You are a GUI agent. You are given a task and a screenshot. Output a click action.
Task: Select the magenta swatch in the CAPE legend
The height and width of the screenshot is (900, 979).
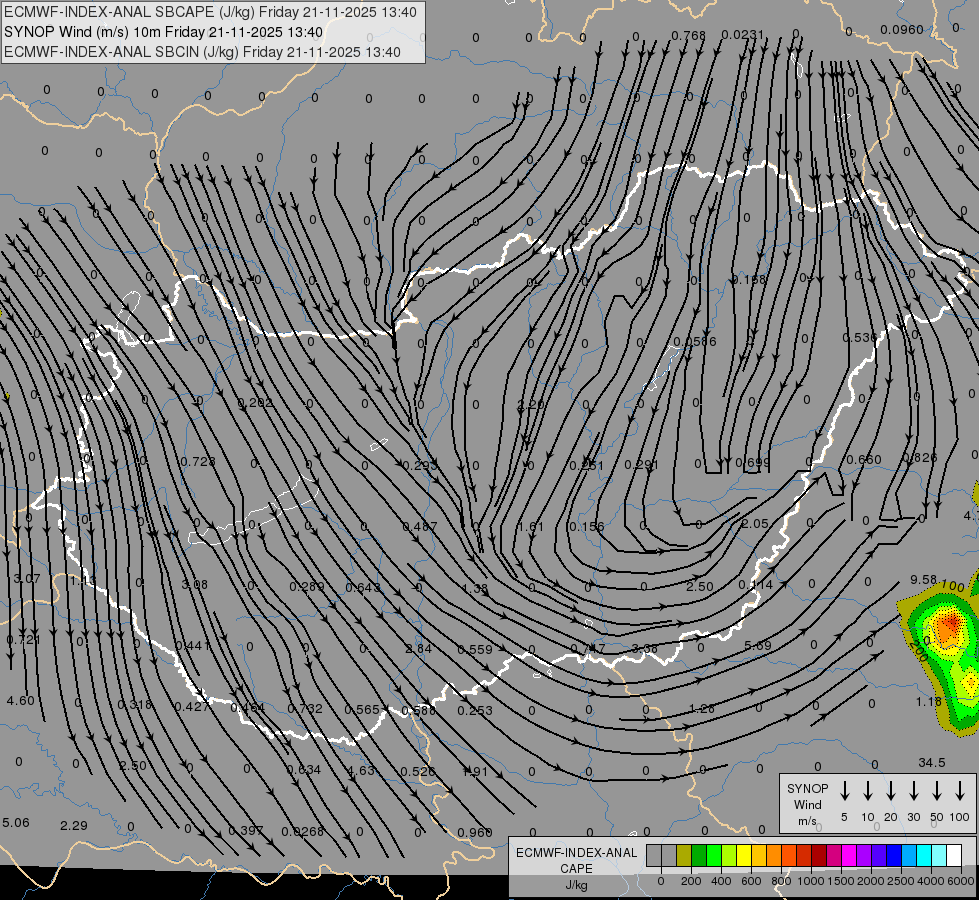(x=849, y=856)
